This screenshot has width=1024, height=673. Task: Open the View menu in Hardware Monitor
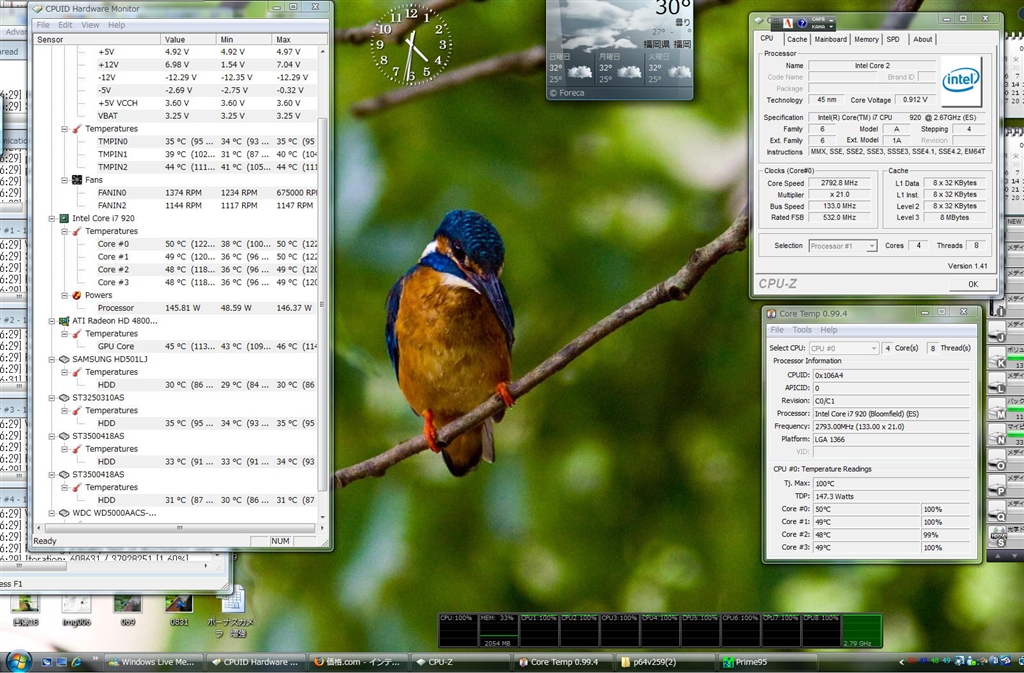pos(90,25)
